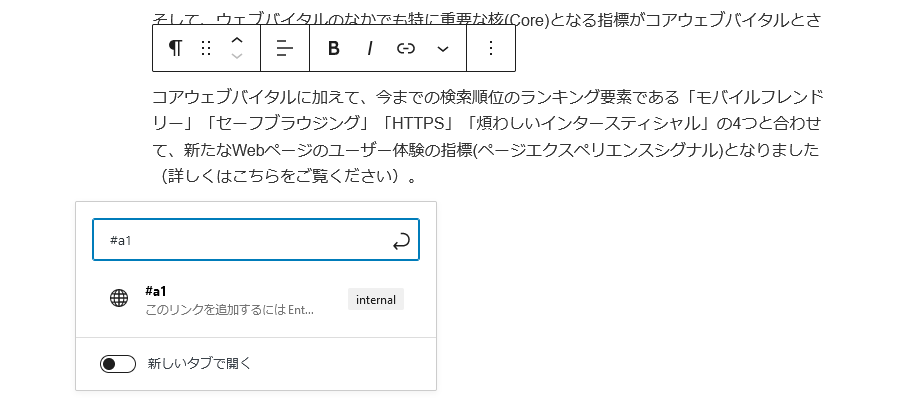This screenshot has width=900, height=412.
Task: Click the globe icon beside #a1 suggestion
Action: [119, 298]
